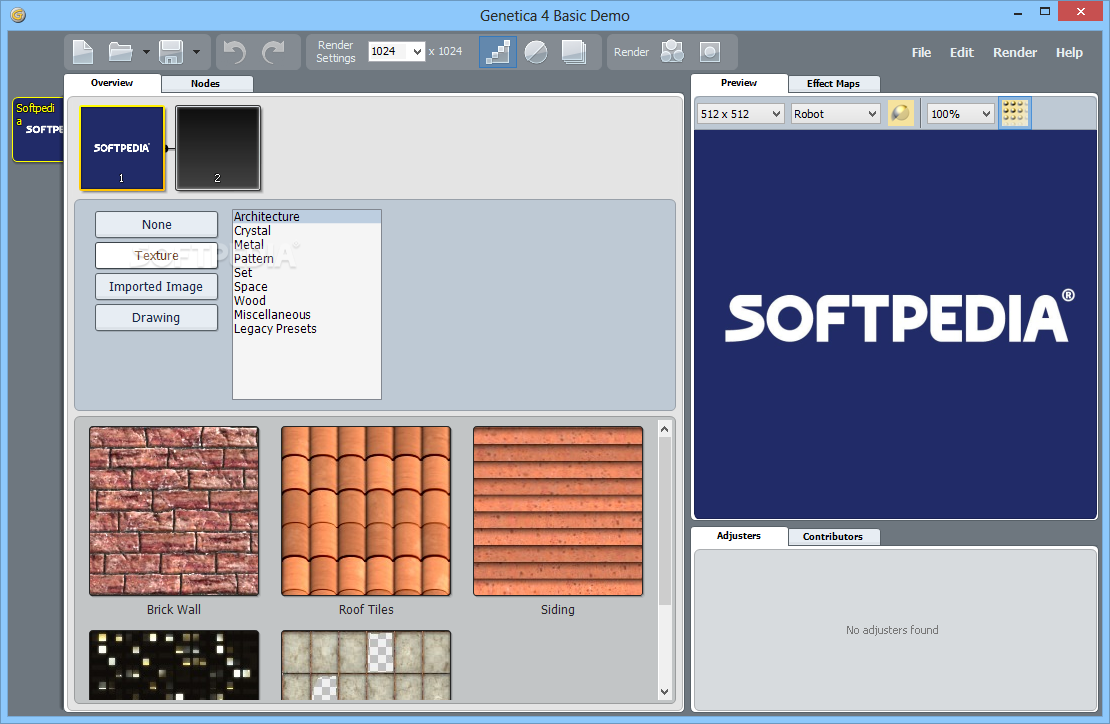
Task: Choose the stone tiles texture preset
Action: click(366, 665)
